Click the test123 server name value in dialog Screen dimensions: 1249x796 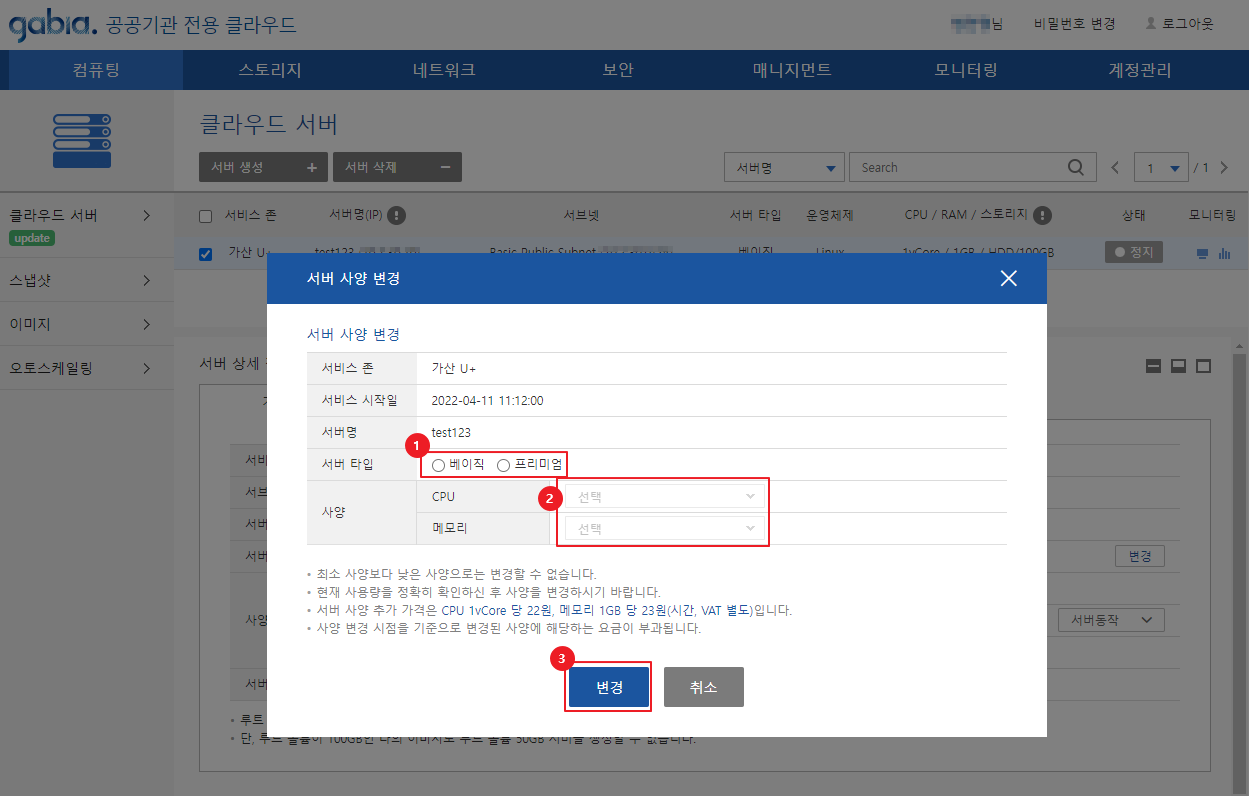(x=451, y=432)
